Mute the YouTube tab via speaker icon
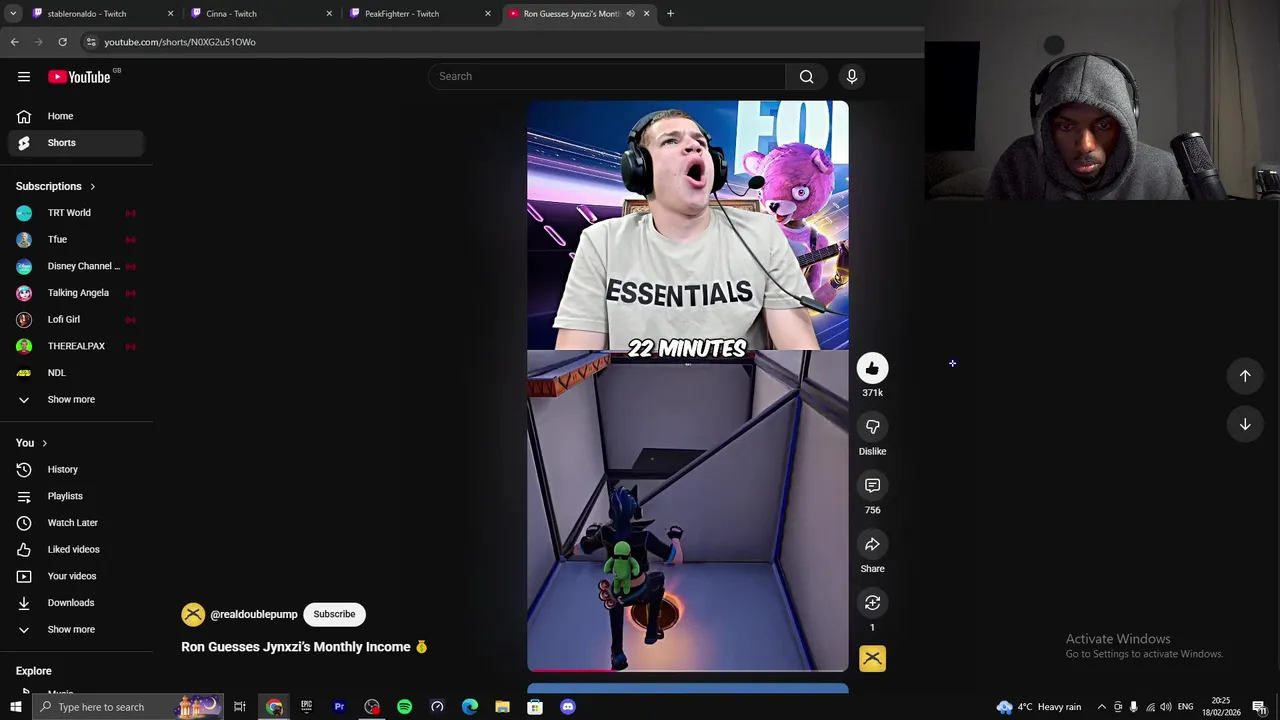This screenshot has height=720, width=1280. click(630, 14)
